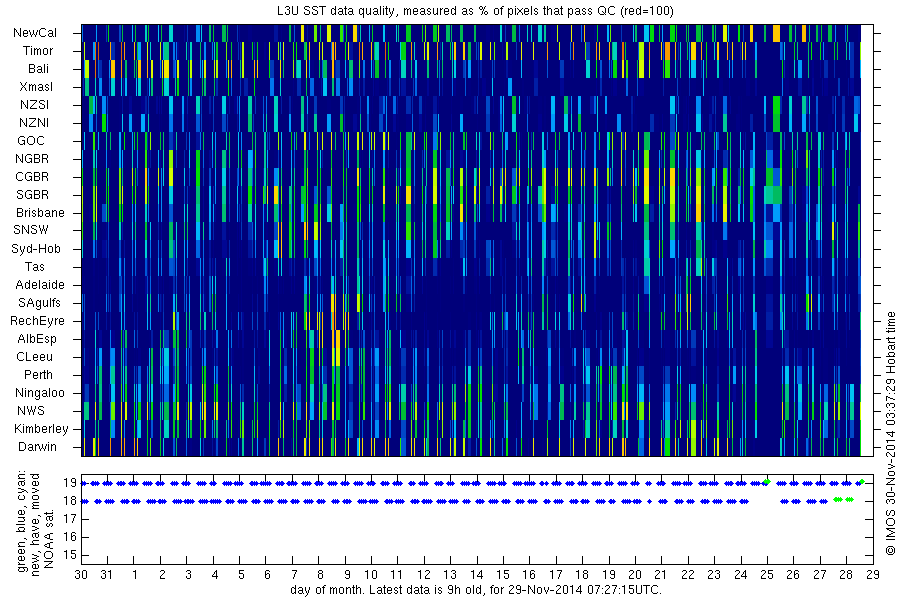The height and width of the screenshot is (600, 900).
Task: Click the 'day of month. Latest data is 9h old' caption
Action: point(476,590)
